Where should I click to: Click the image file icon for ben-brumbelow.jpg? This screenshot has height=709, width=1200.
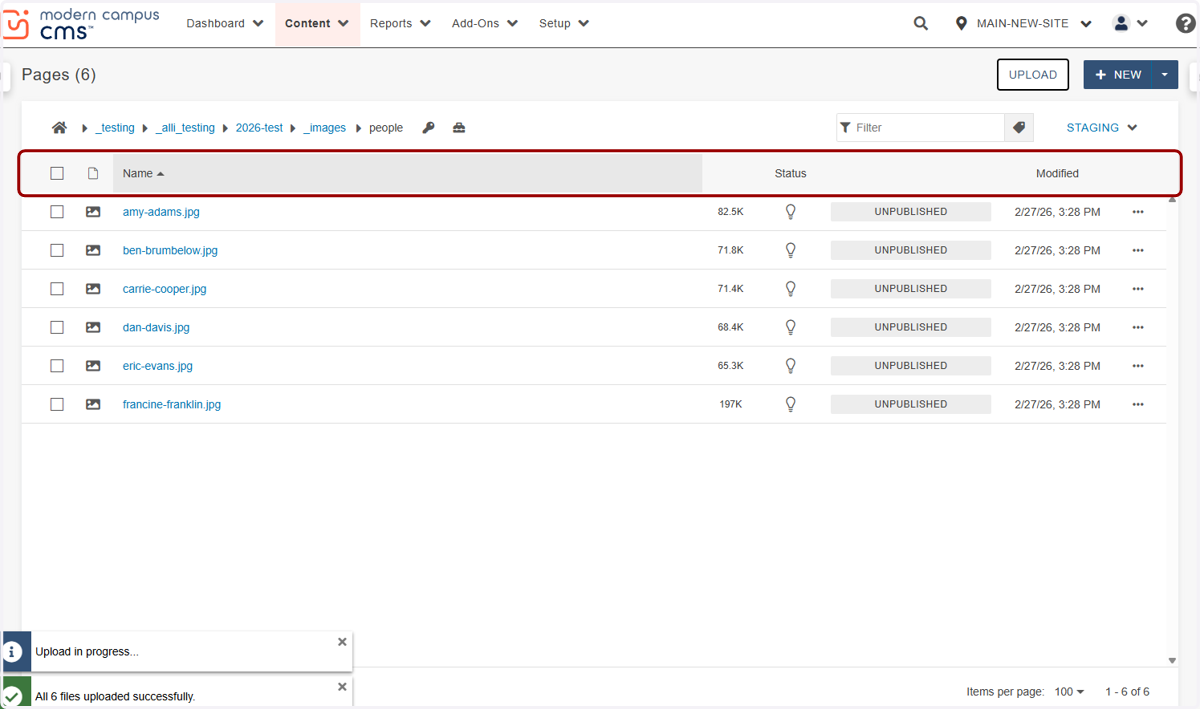tap(93, 250)
